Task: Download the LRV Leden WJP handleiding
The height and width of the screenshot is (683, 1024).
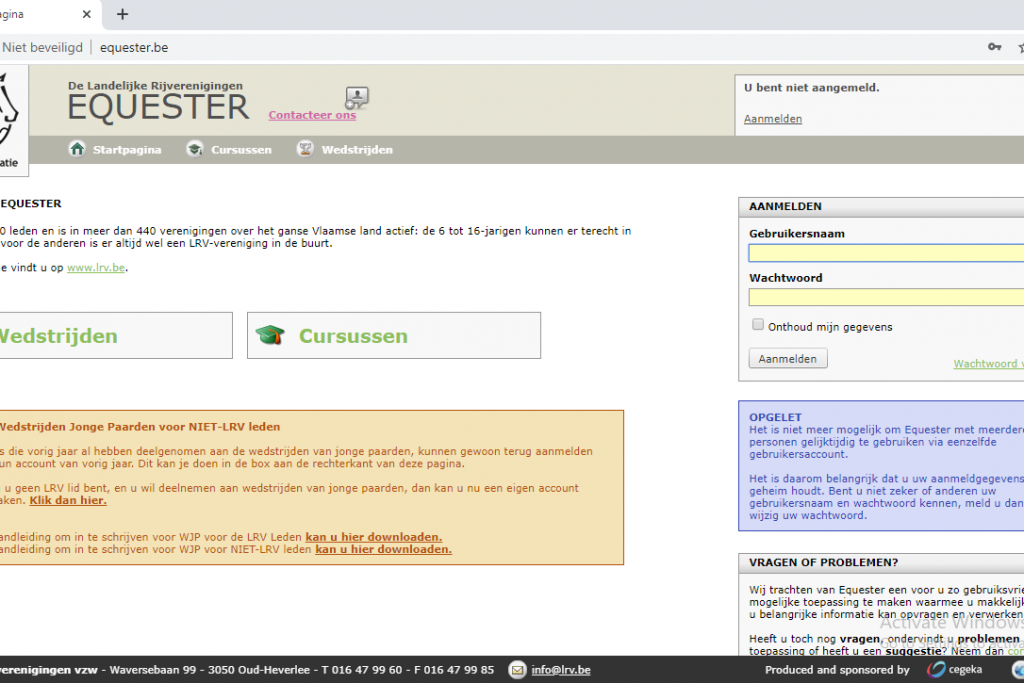Action: click(374, 537)
